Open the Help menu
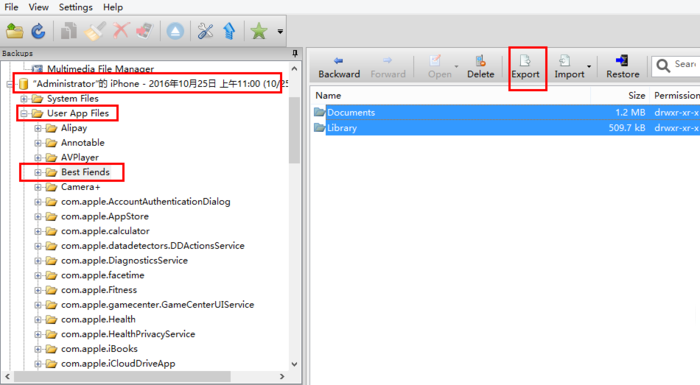The height and width of the screenshot is (385, 700). pyautogui.click(x=112, y=7)
